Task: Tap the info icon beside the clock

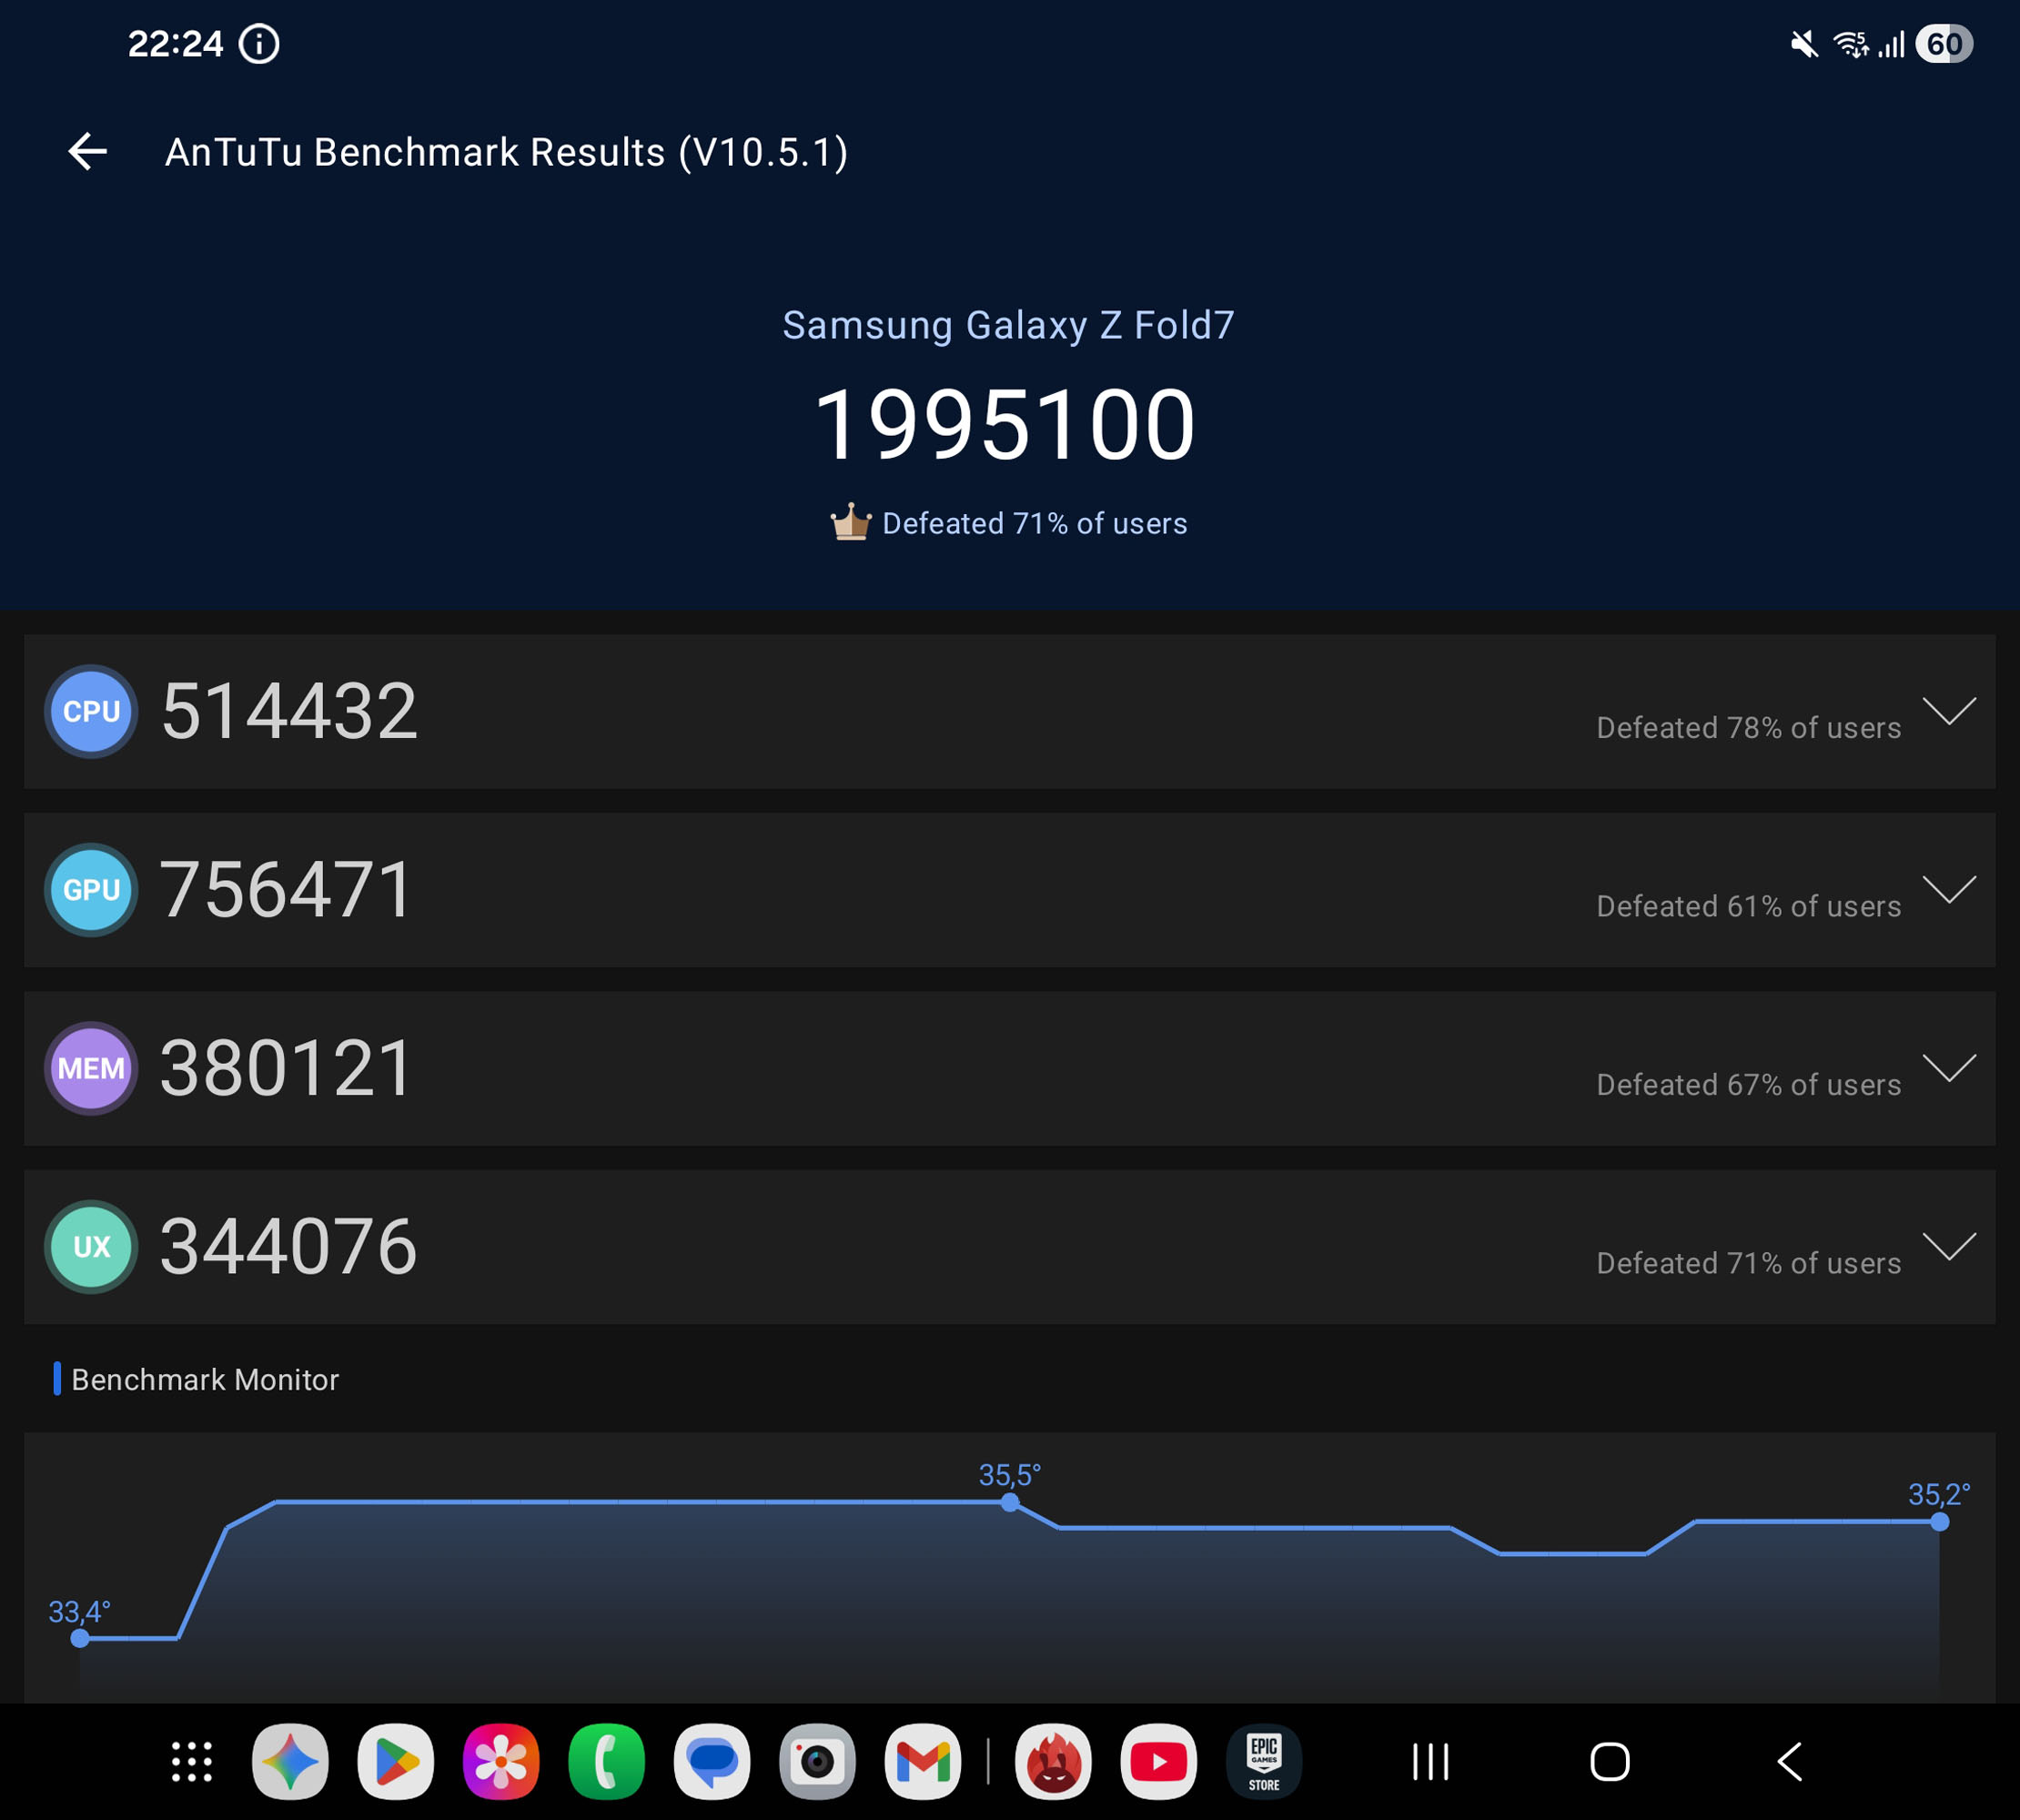Action: 259,44
